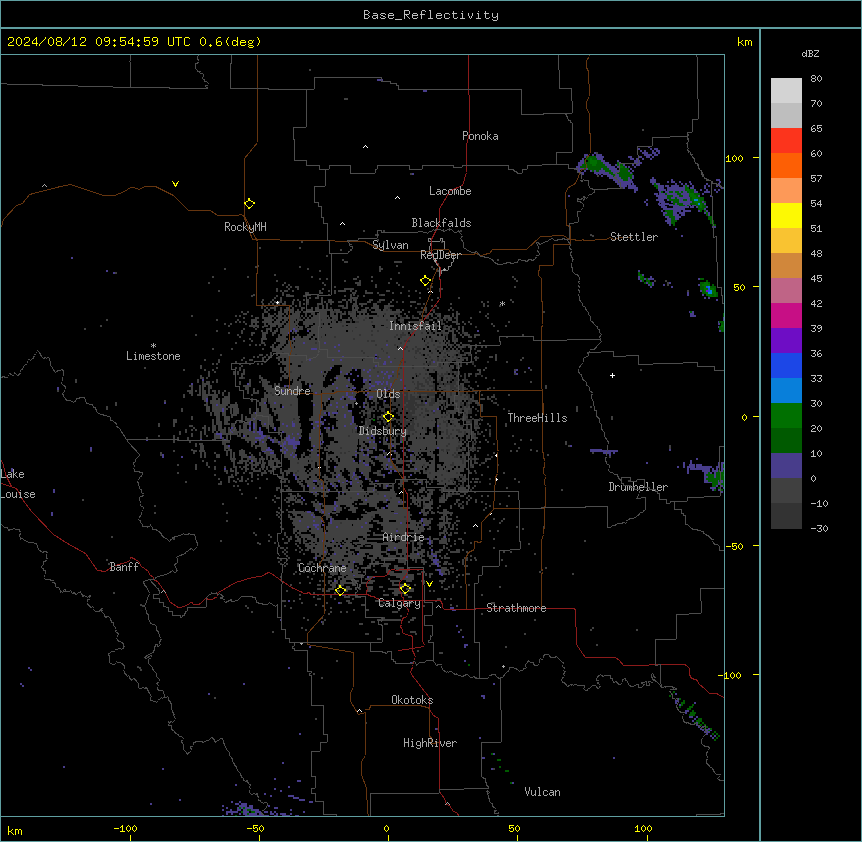
Task: Select the light gray 70-80 dBZ swatch
Action: [786, 91]
